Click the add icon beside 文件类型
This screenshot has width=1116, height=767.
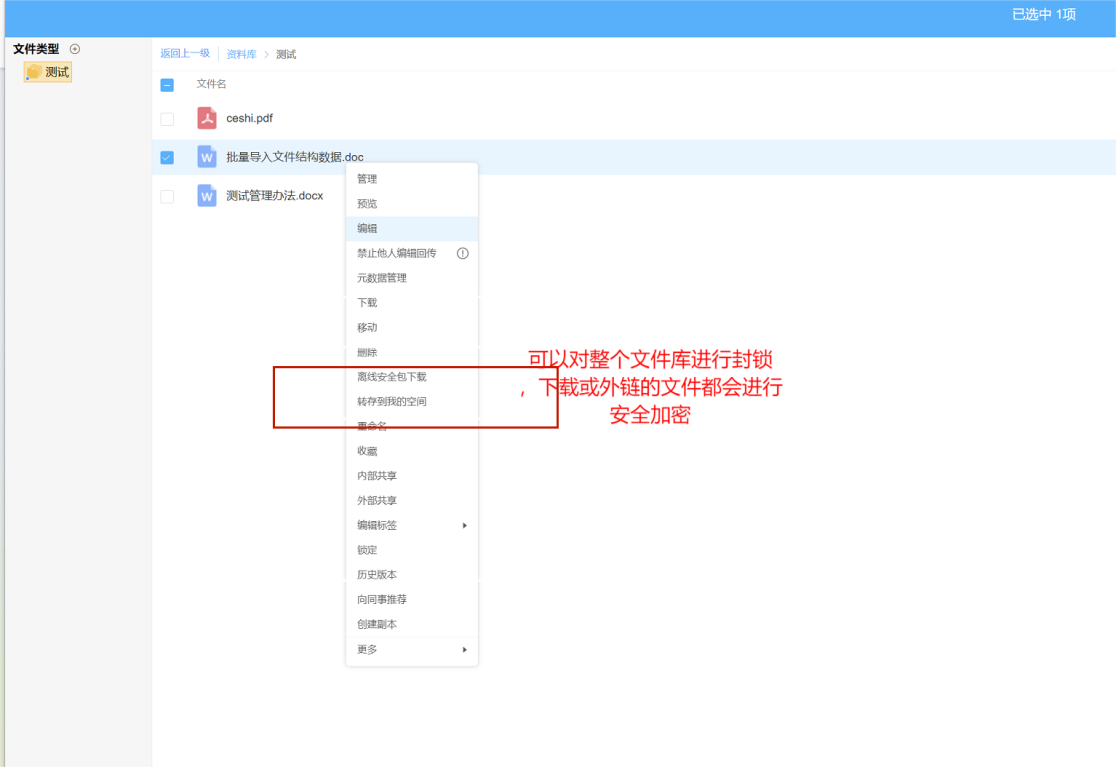[x=75, y=49]
